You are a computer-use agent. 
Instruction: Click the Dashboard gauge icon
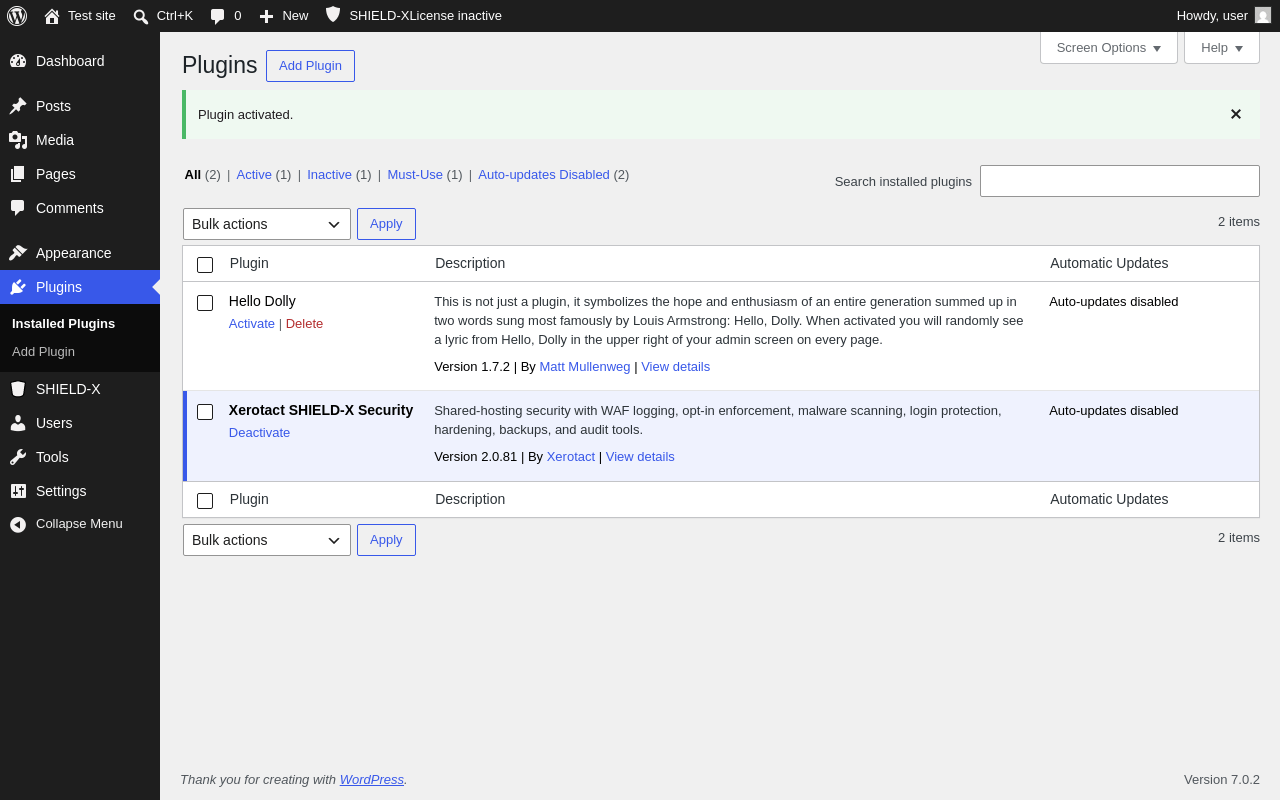pos(18,61)
